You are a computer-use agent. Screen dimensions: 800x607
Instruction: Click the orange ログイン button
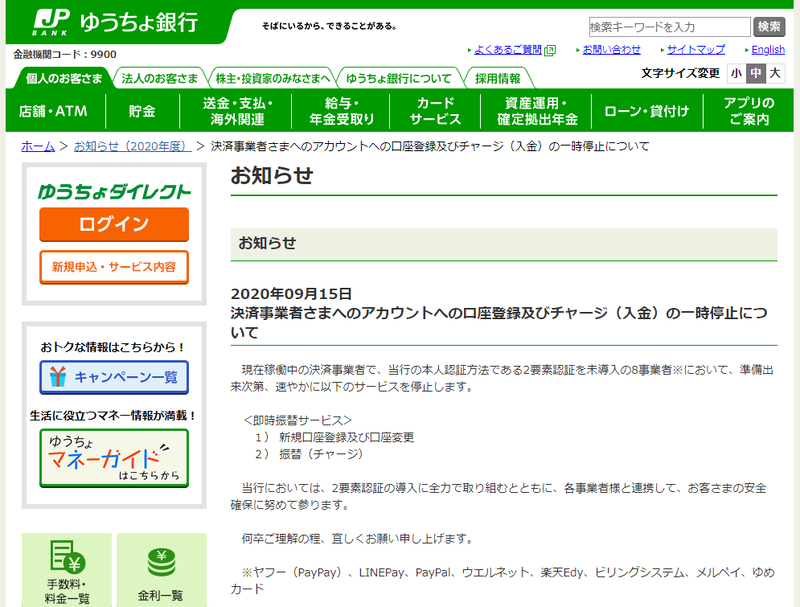(x=114, y=224)
